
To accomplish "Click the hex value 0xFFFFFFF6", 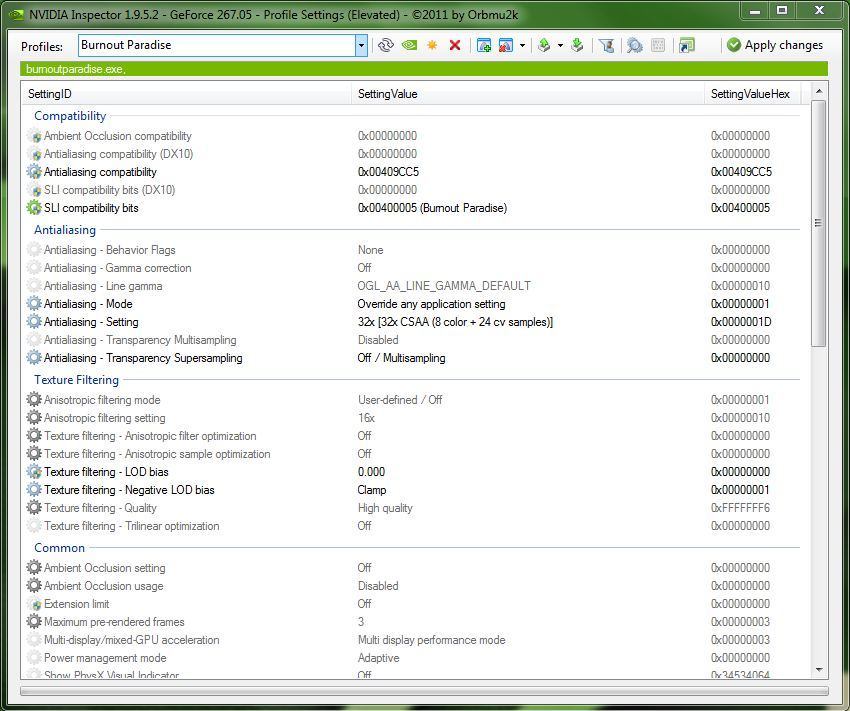I will [x=740, y=507].
